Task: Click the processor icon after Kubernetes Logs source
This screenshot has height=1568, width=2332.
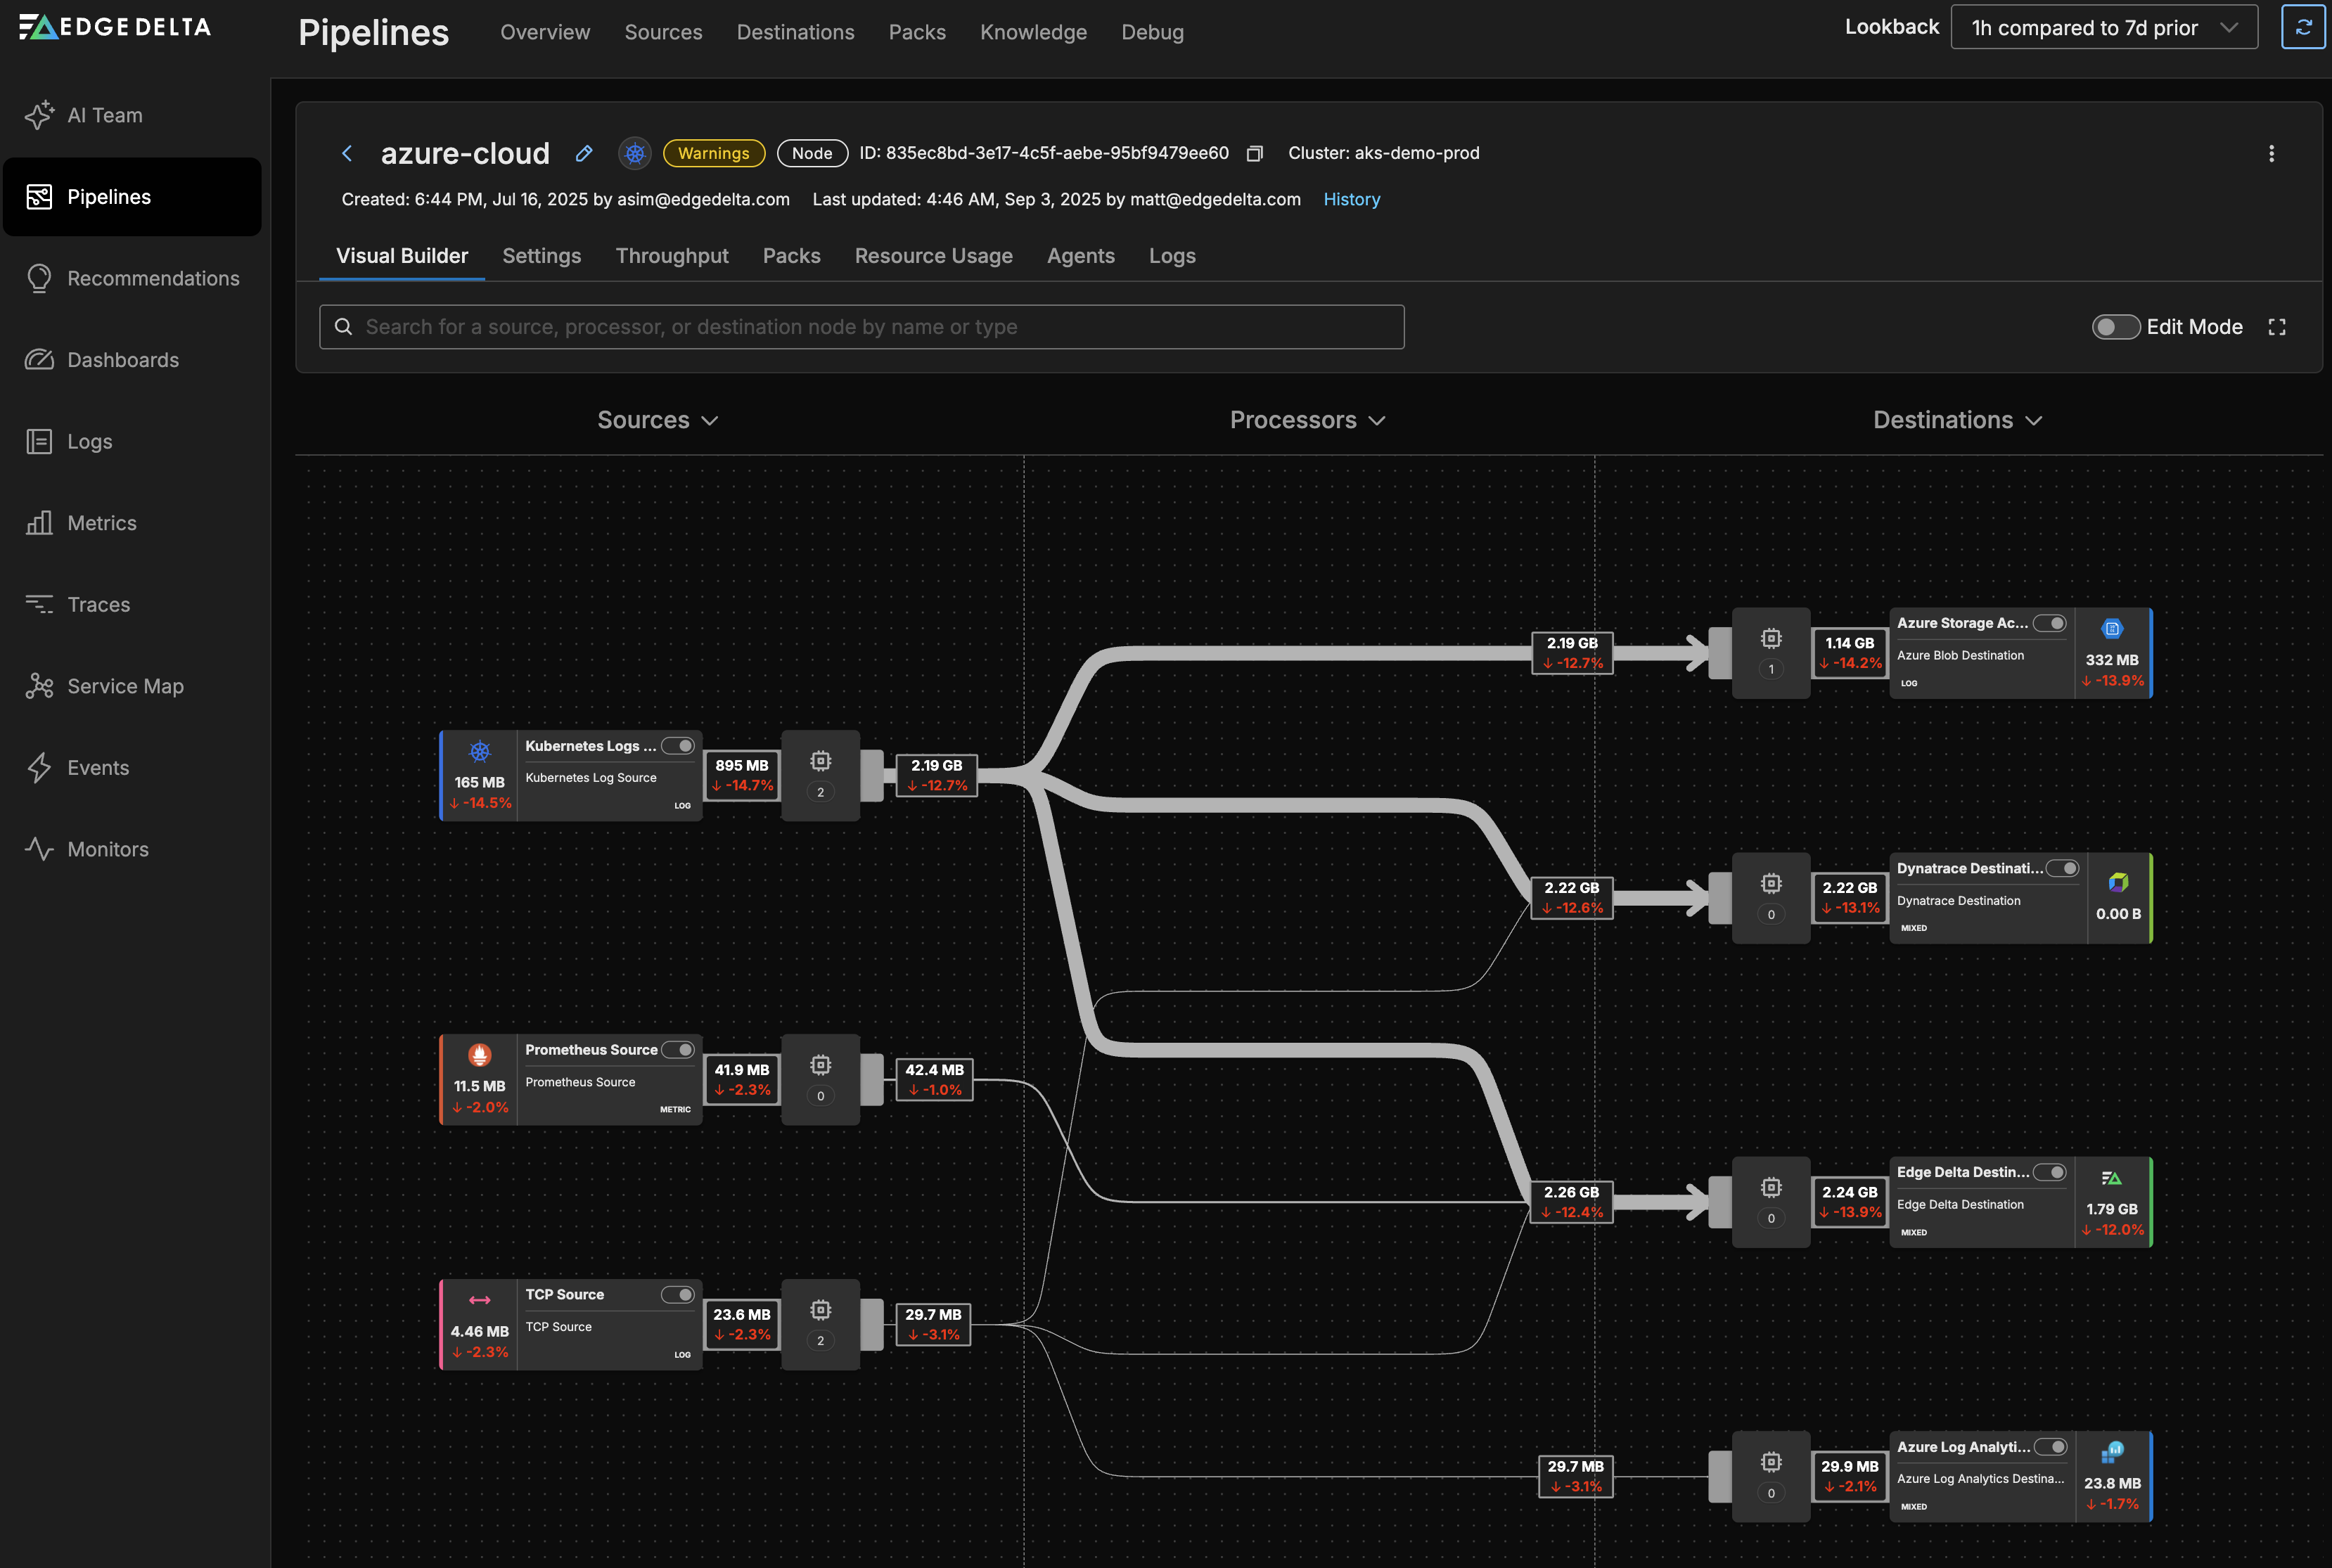Action: (820, 762)
